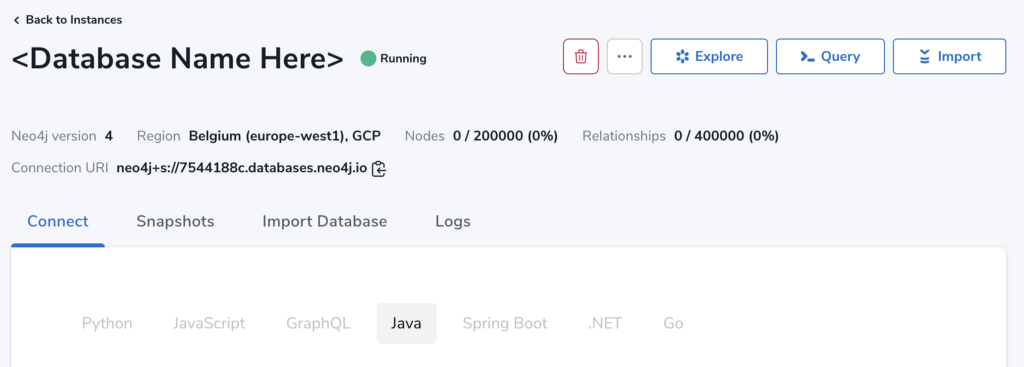Screen dimensions: 1024x367
Task: Click the red trash delete icon
Action: (581, 56)
